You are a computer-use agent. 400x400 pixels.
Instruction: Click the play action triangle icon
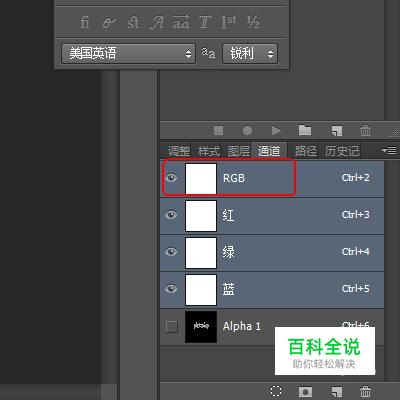click(276, 130)
